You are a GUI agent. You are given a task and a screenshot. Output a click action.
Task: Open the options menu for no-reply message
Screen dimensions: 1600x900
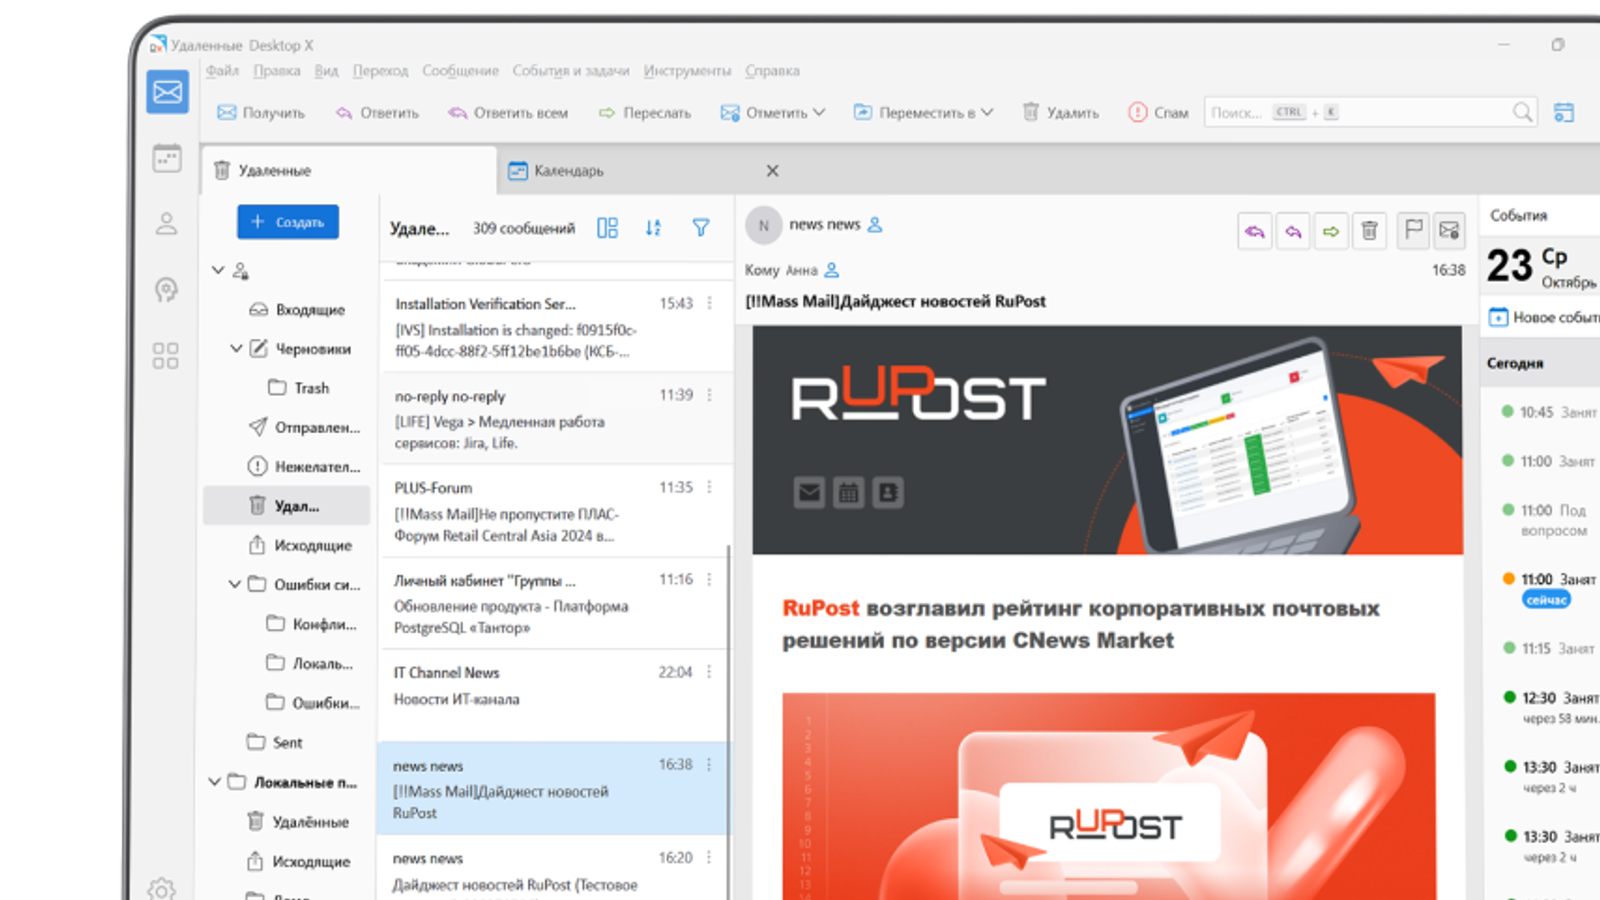coord(710,395)
